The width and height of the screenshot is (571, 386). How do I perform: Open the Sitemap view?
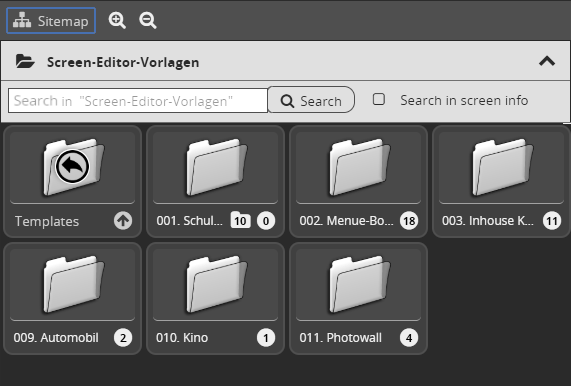tap(51, 21)
